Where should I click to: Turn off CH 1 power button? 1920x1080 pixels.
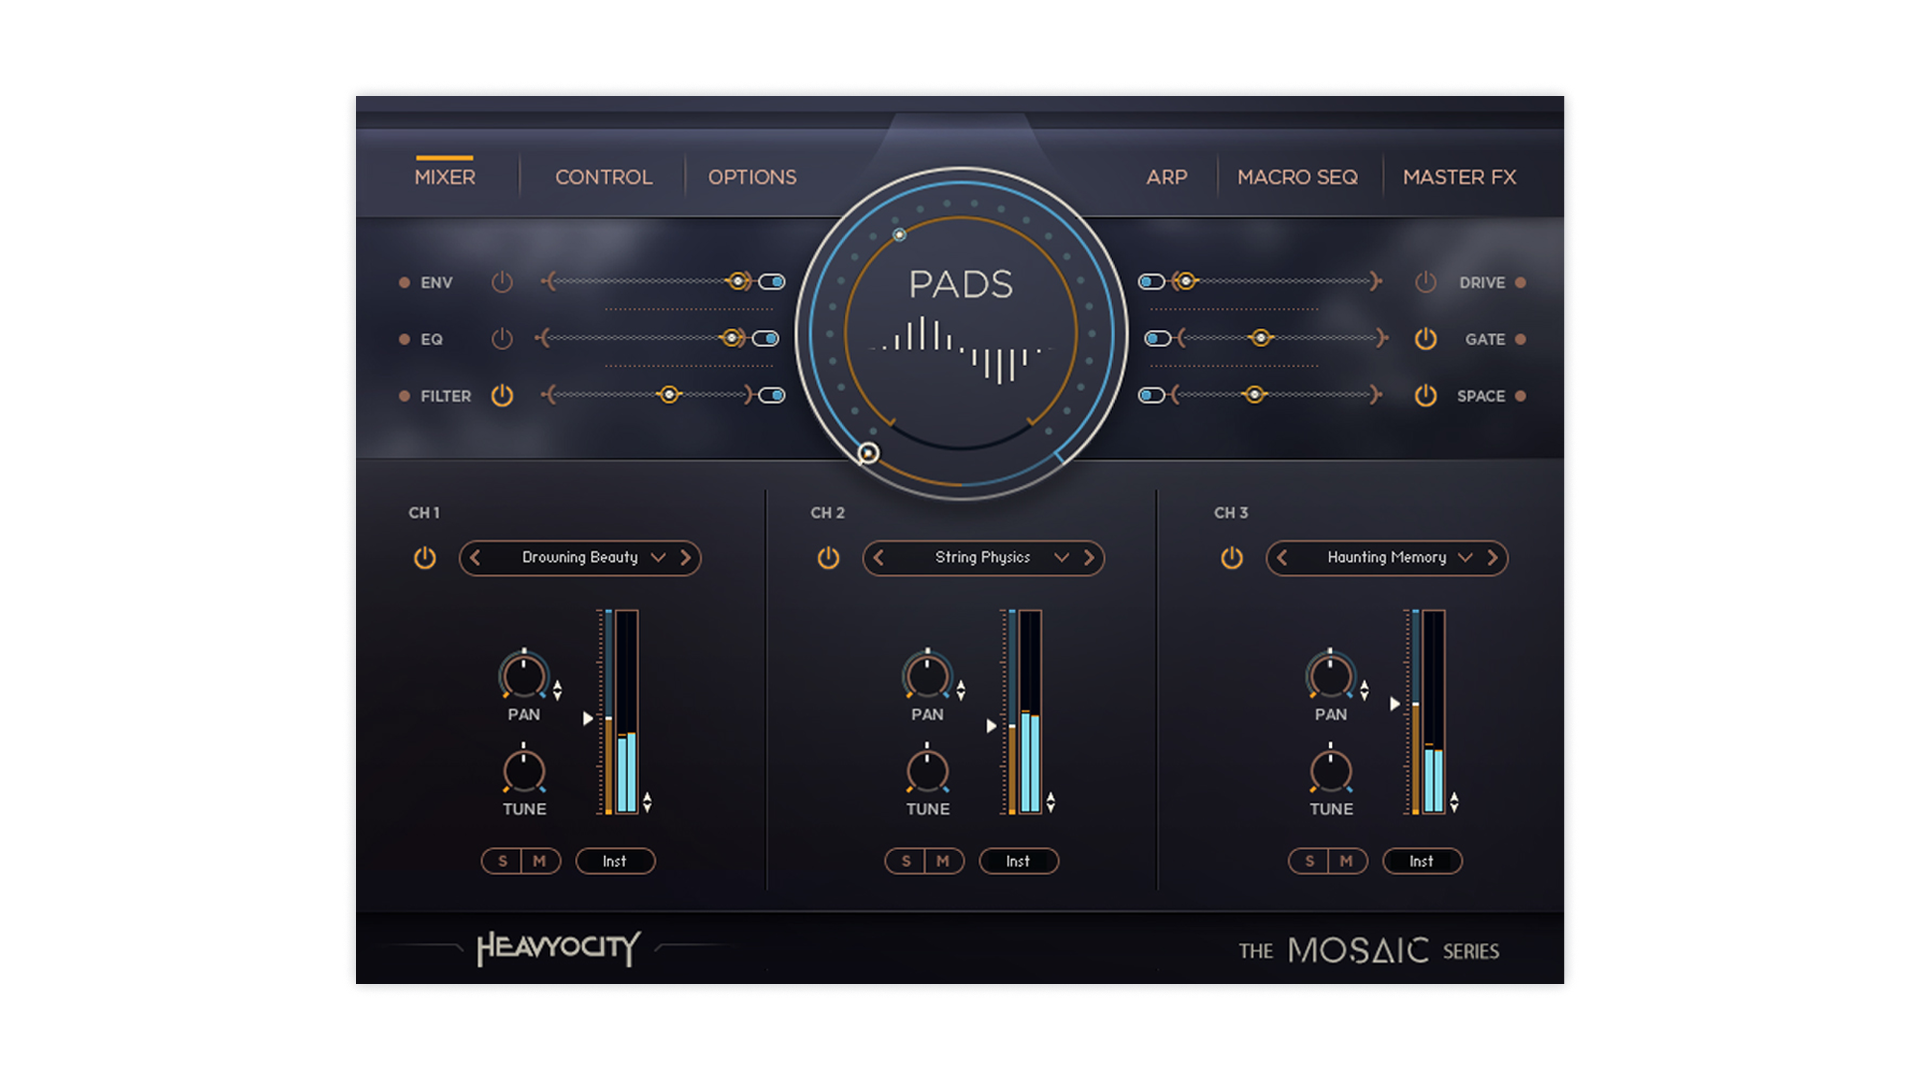coord(425,558)
